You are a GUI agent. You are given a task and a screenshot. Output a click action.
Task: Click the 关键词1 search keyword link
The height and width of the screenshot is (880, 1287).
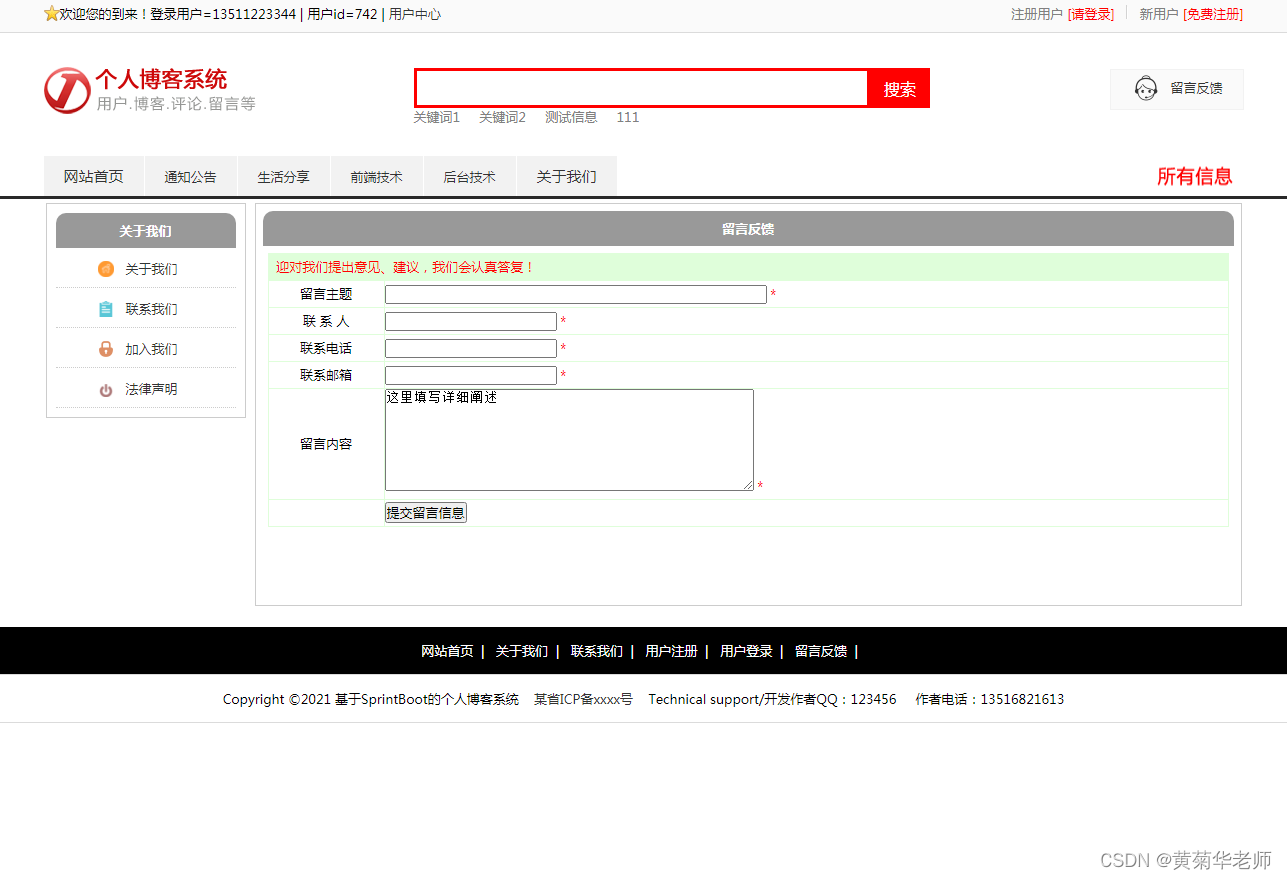437,117
